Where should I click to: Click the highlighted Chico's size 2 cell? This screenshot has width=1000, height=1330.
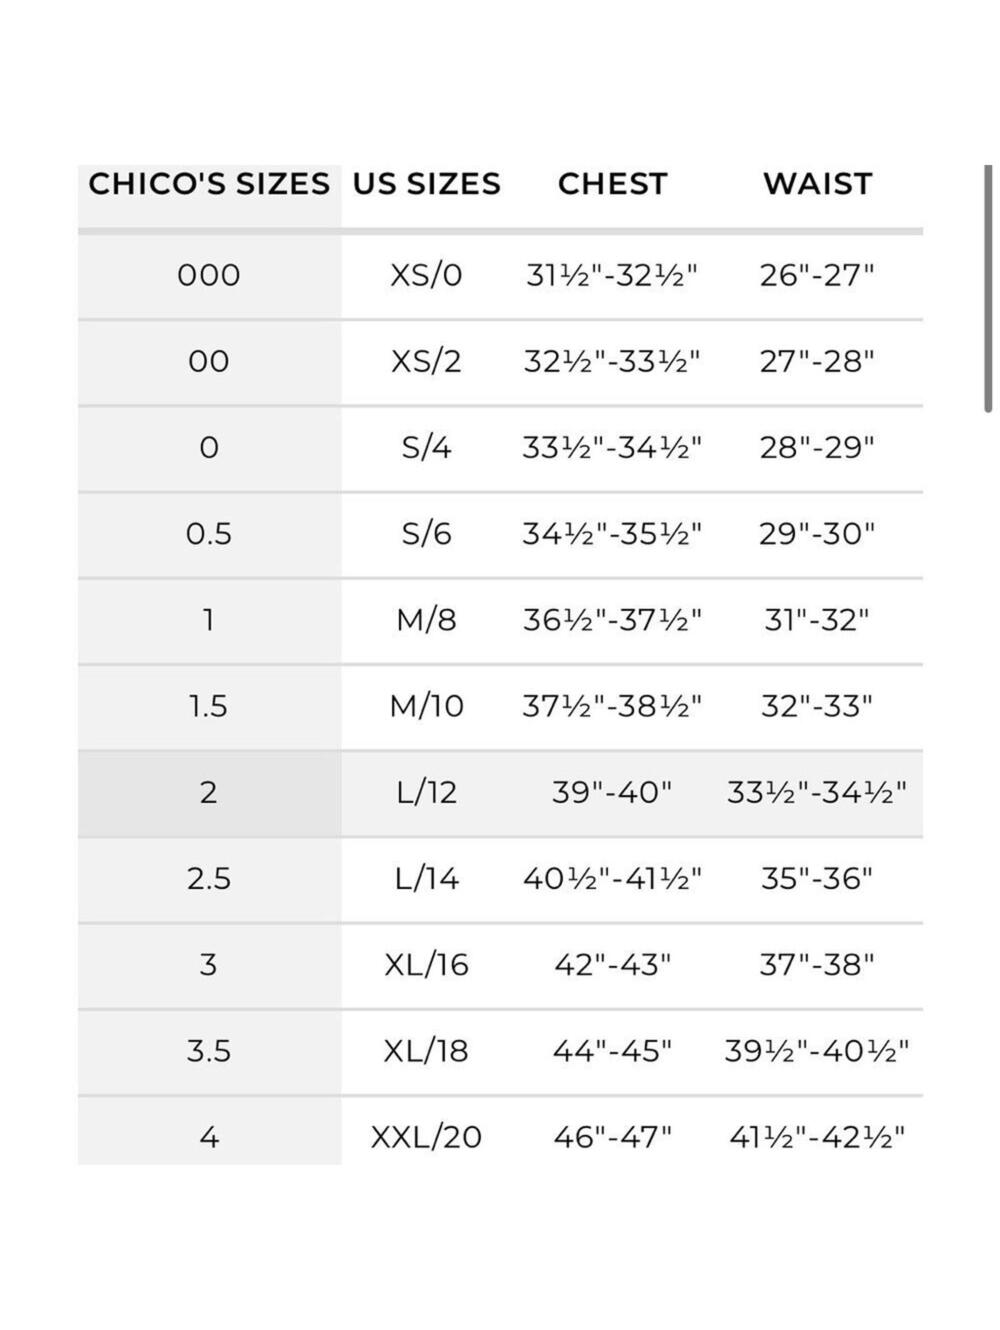(x=209, y=793)
